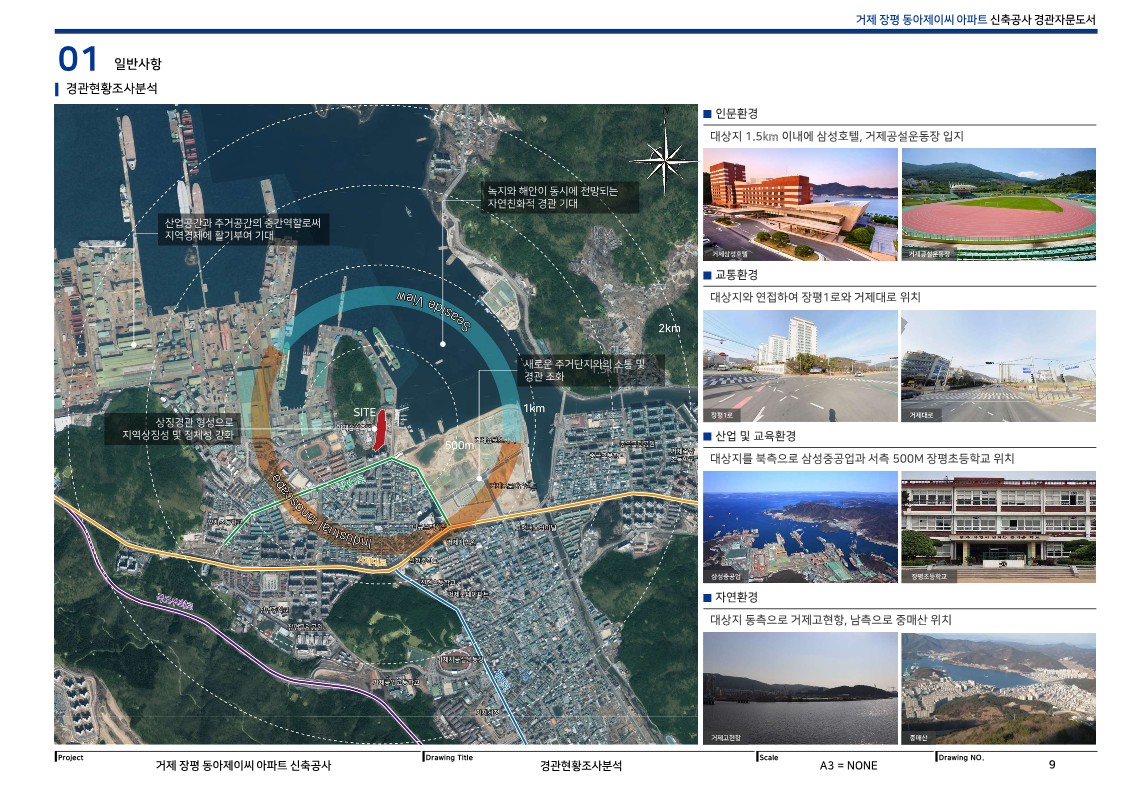Screen dimensions: 1123x794
Task: Open the 거제공설운동장 stadium track photo
Action: pyautogui.click(x=998, y=204)
